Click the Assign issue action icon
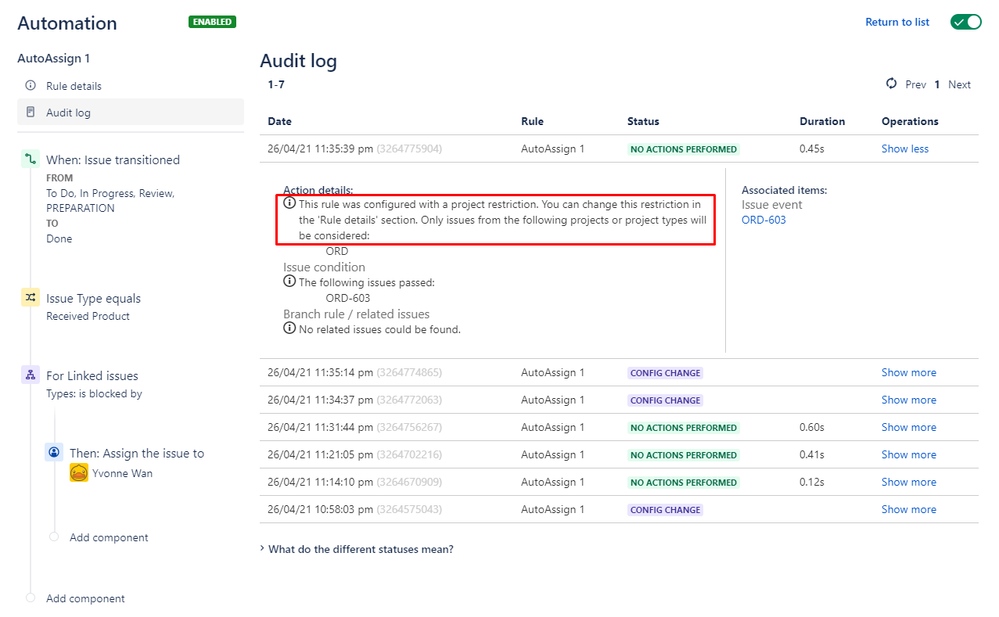 coord(54,453)
